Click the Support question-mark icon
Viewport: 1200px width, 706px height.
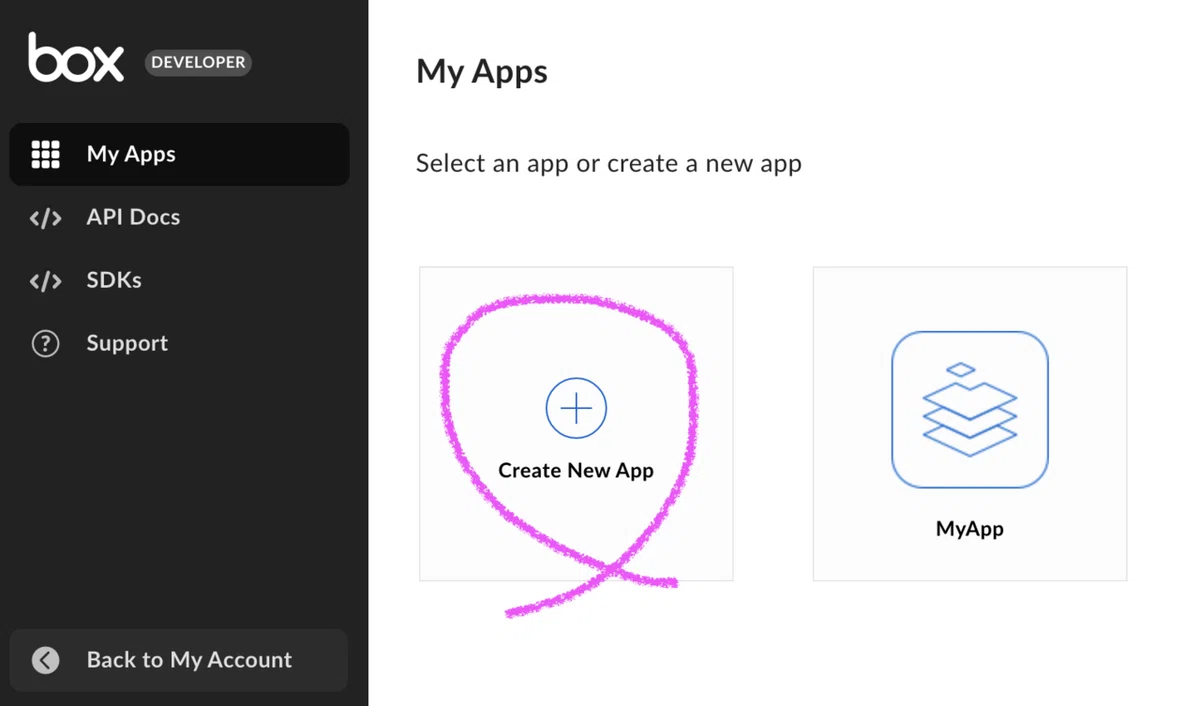46,343
